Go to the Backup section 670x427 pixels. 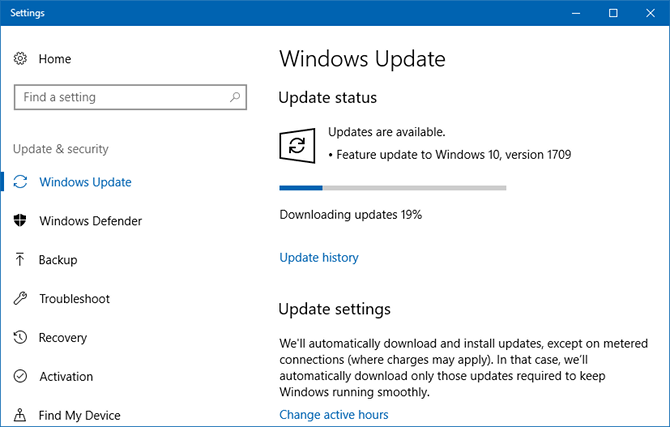[58, 260]
